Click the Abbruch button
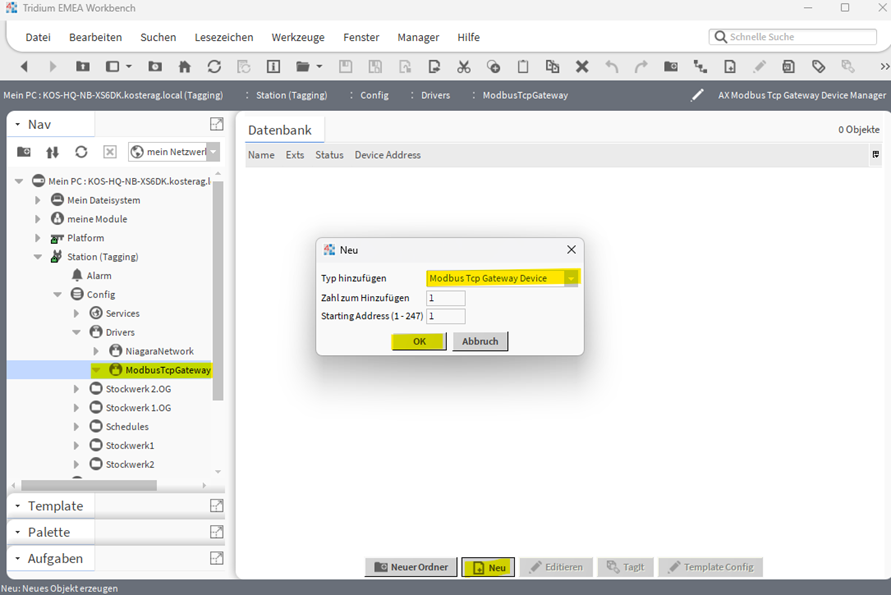891x595 pixels. 480,341
